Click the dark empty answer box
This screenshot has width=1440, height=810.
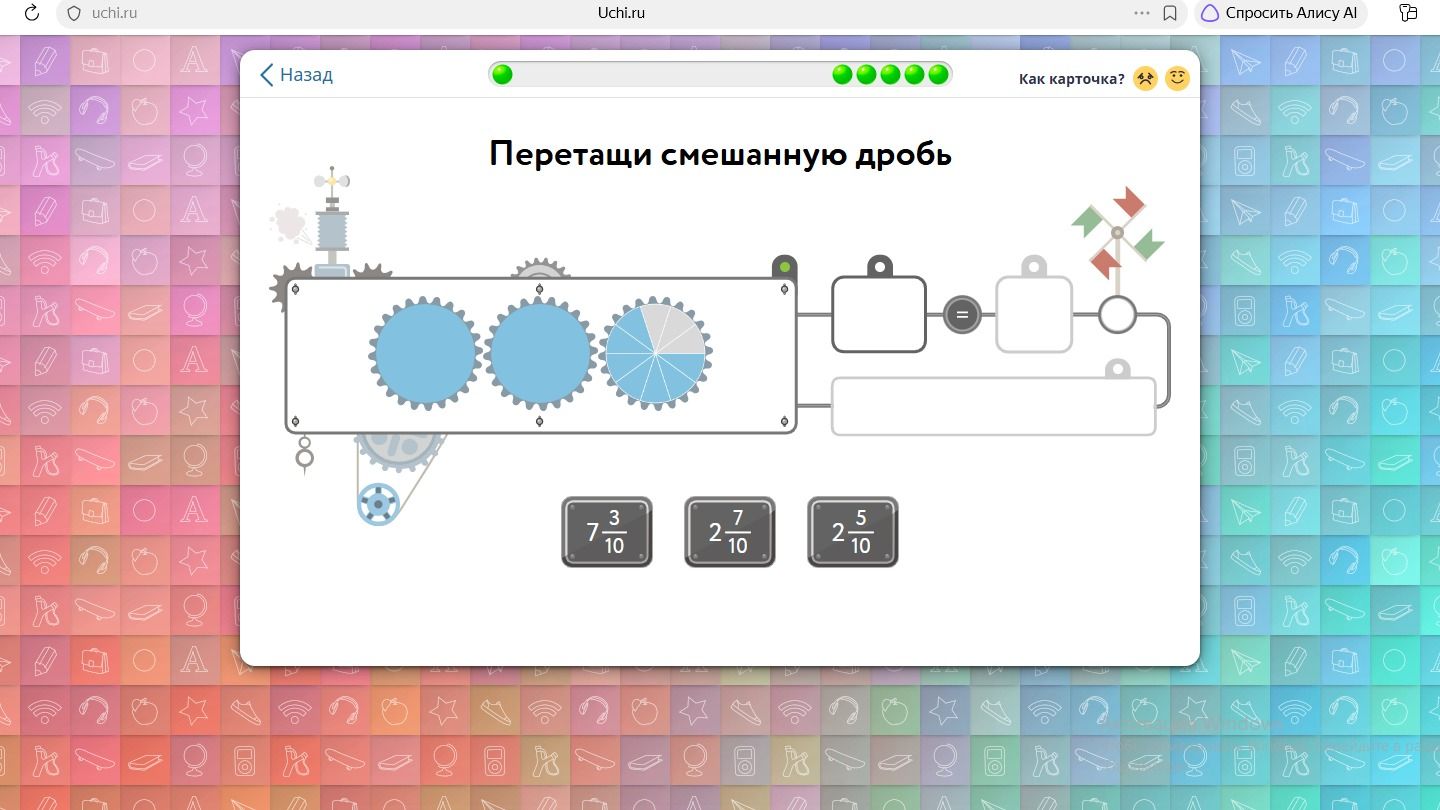tap(879, 314)
